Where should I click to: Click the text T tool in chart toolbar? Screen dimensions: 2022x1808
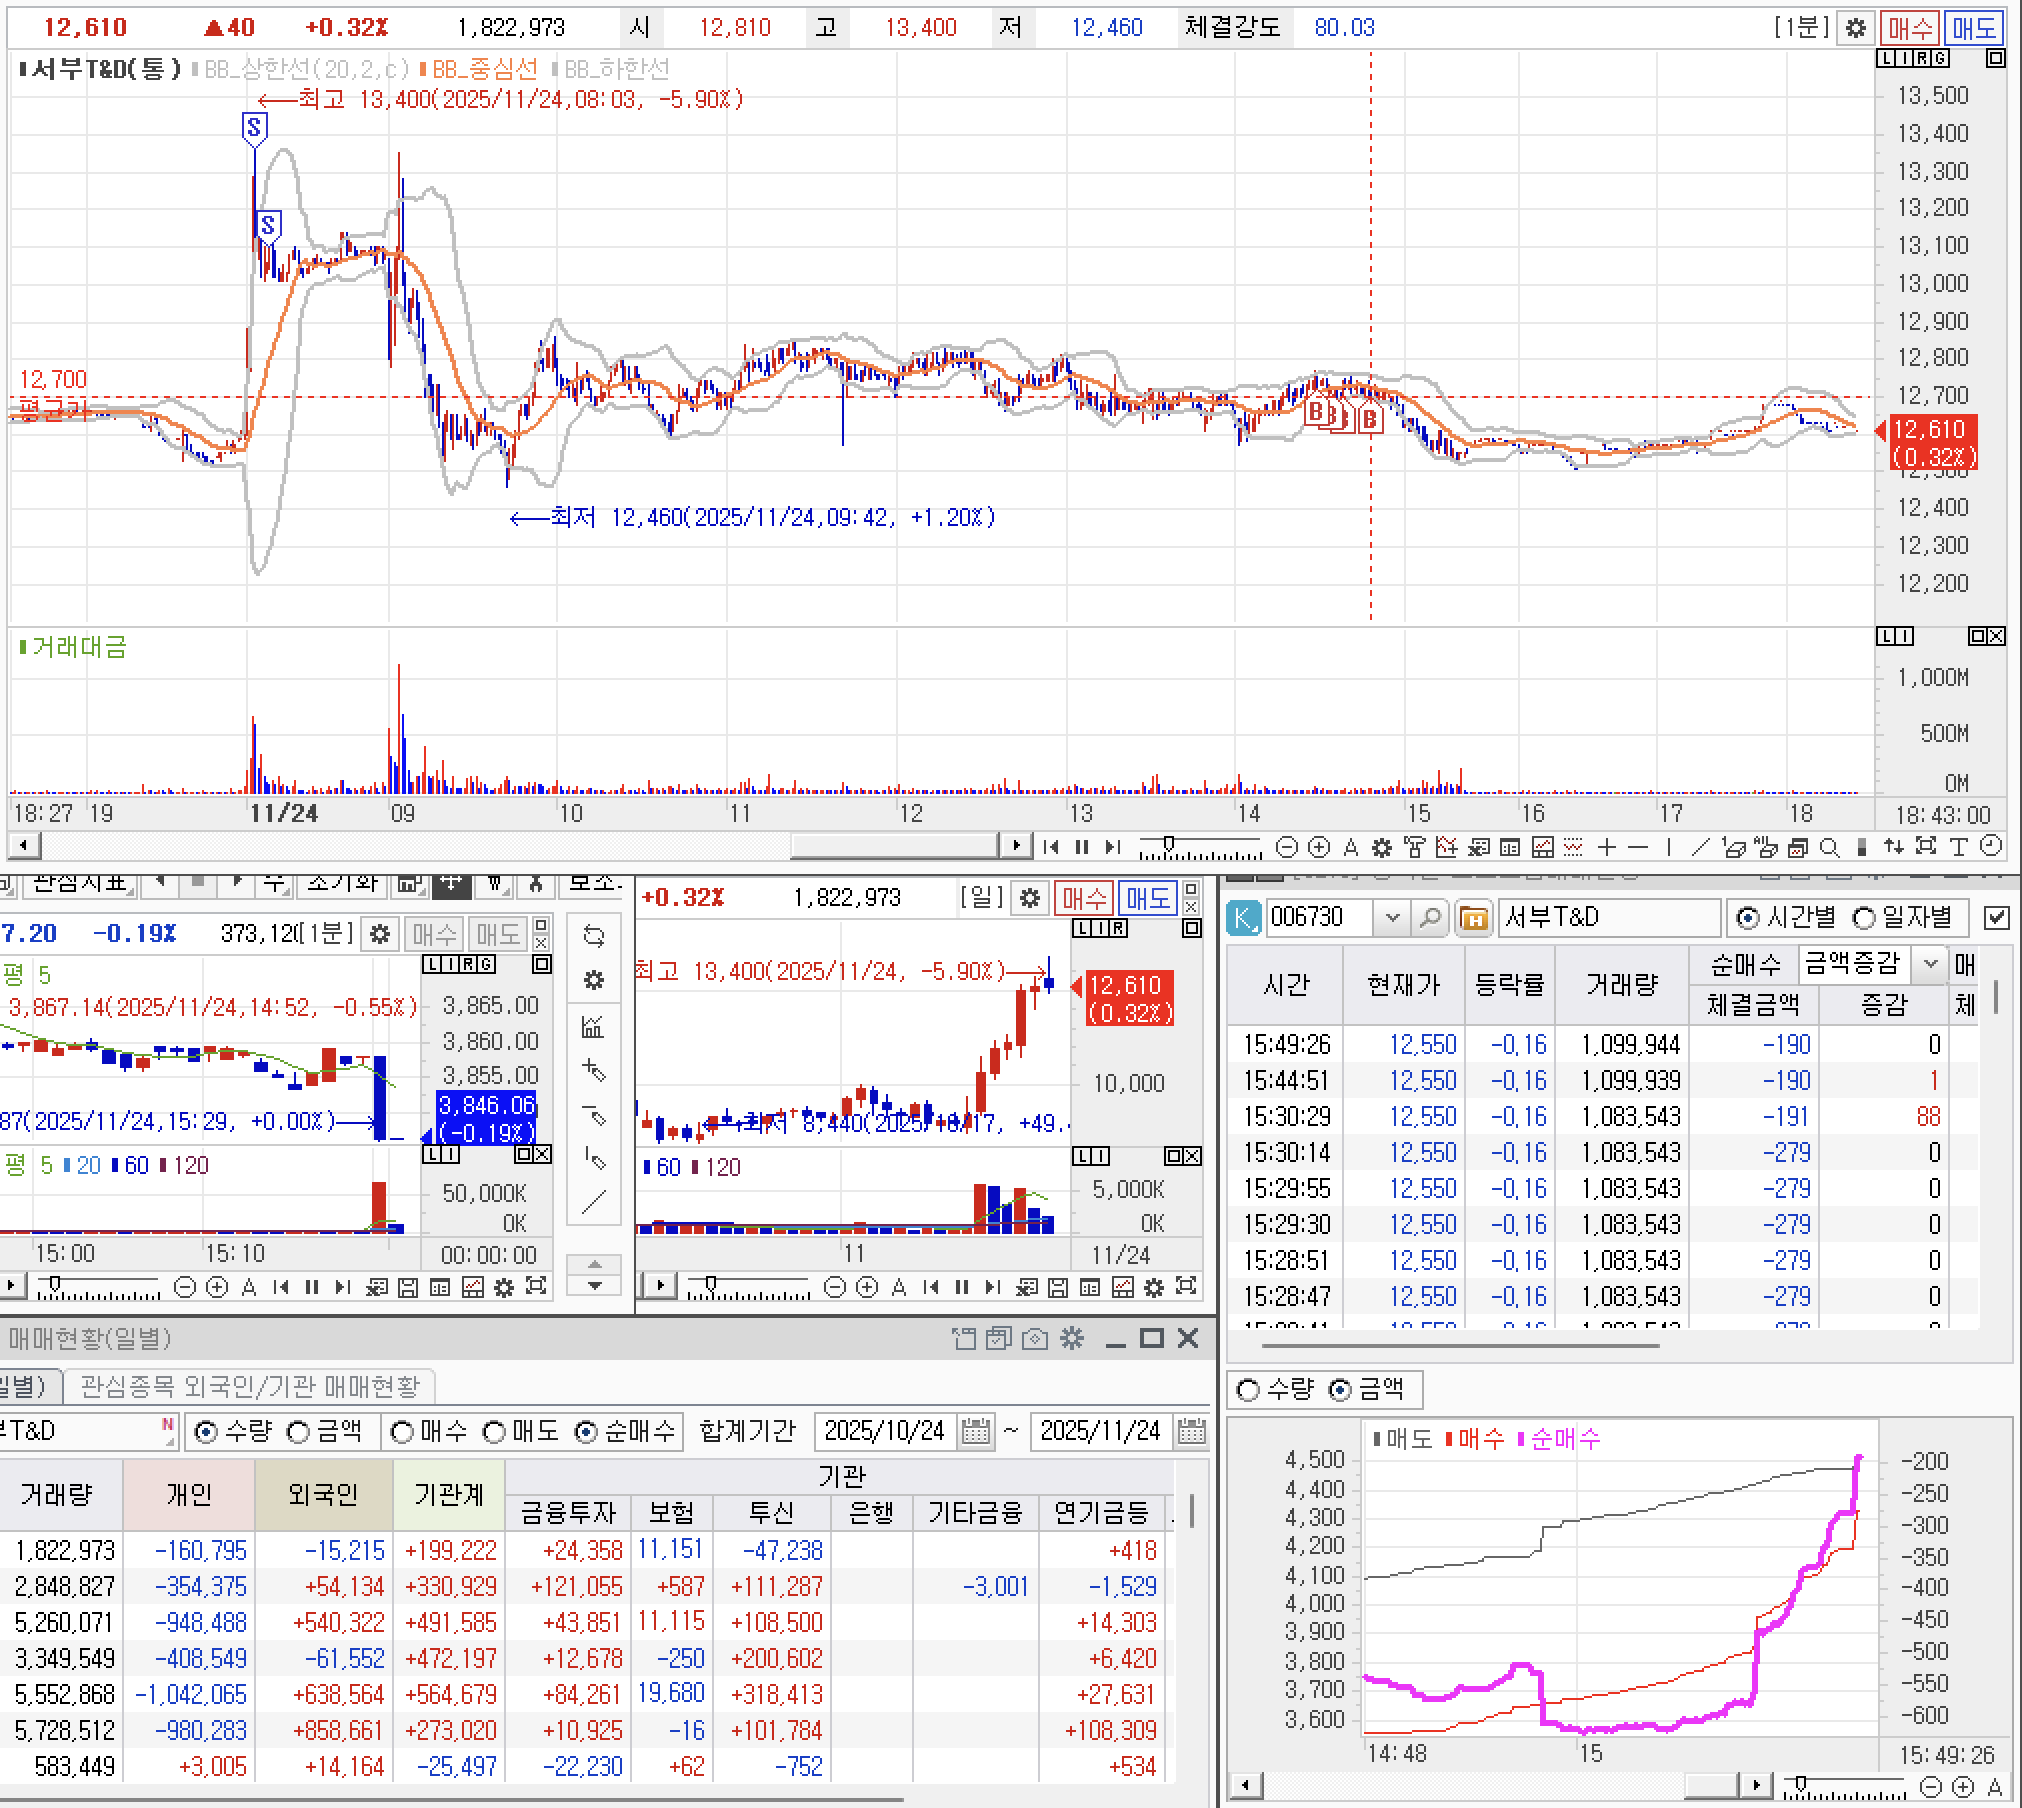(1958, 848)
